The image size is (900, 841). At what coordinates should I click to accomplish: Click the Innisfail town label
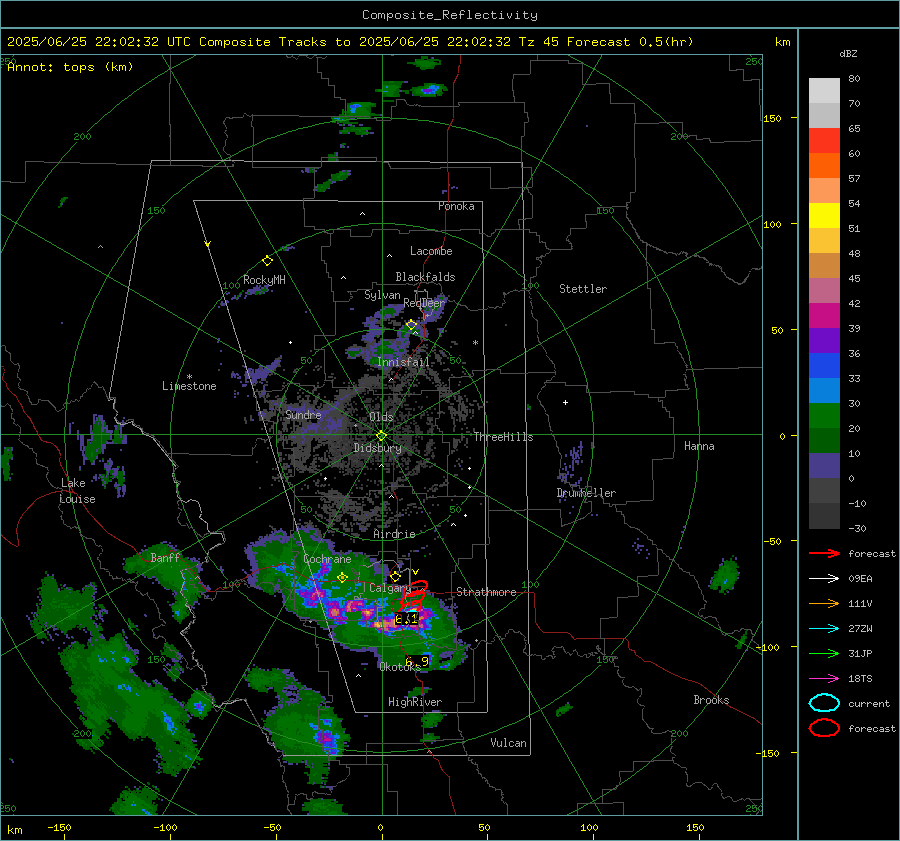click(404, 362)
